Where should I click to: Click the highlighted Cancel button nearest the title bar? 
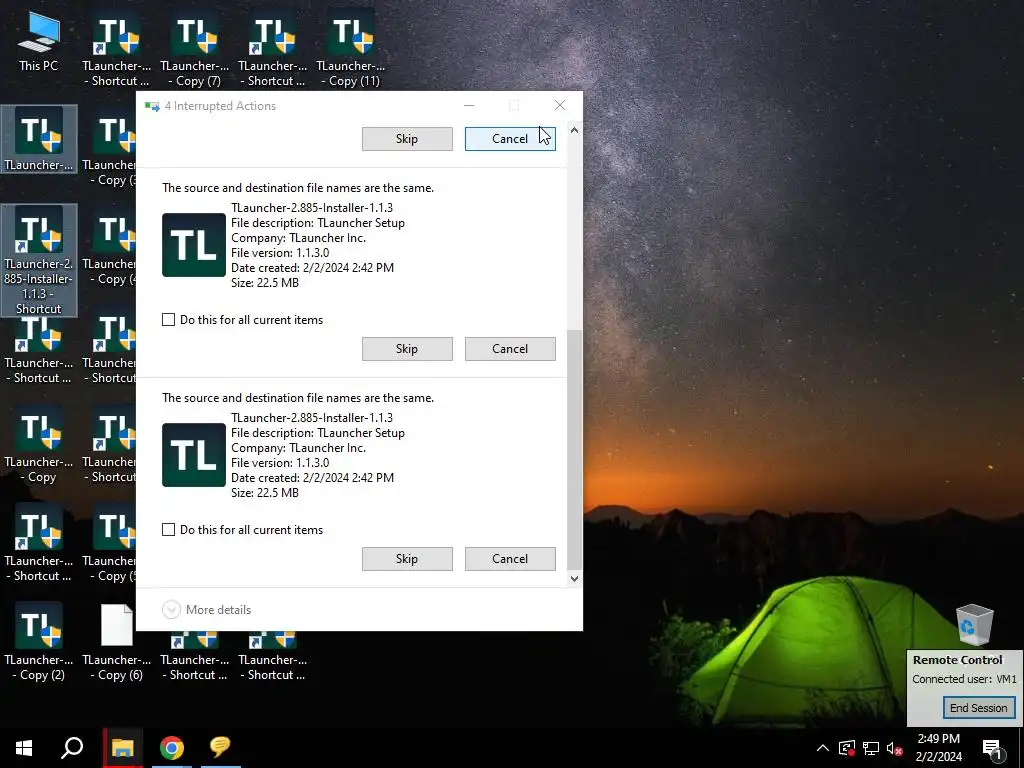click(510, 138)
